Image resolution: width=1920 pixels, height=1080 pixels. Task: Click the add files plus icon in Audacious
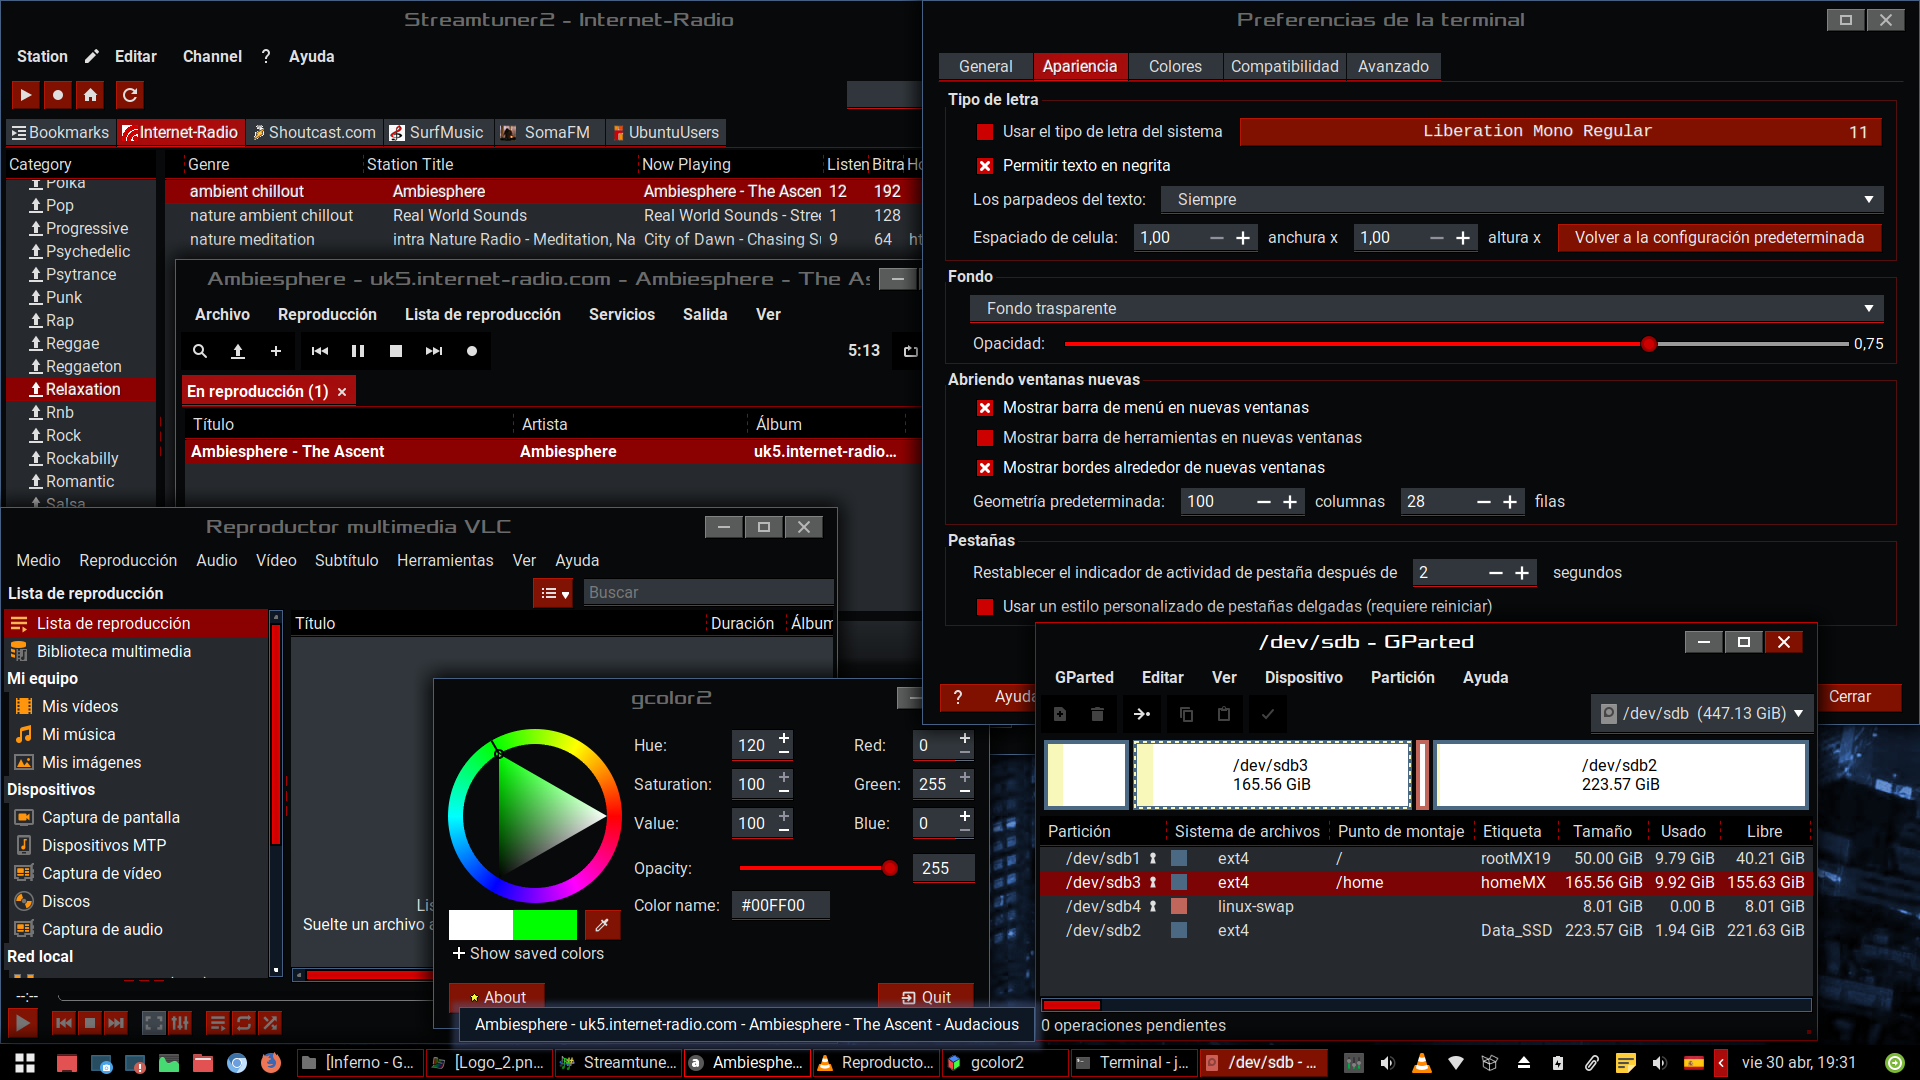276,351
